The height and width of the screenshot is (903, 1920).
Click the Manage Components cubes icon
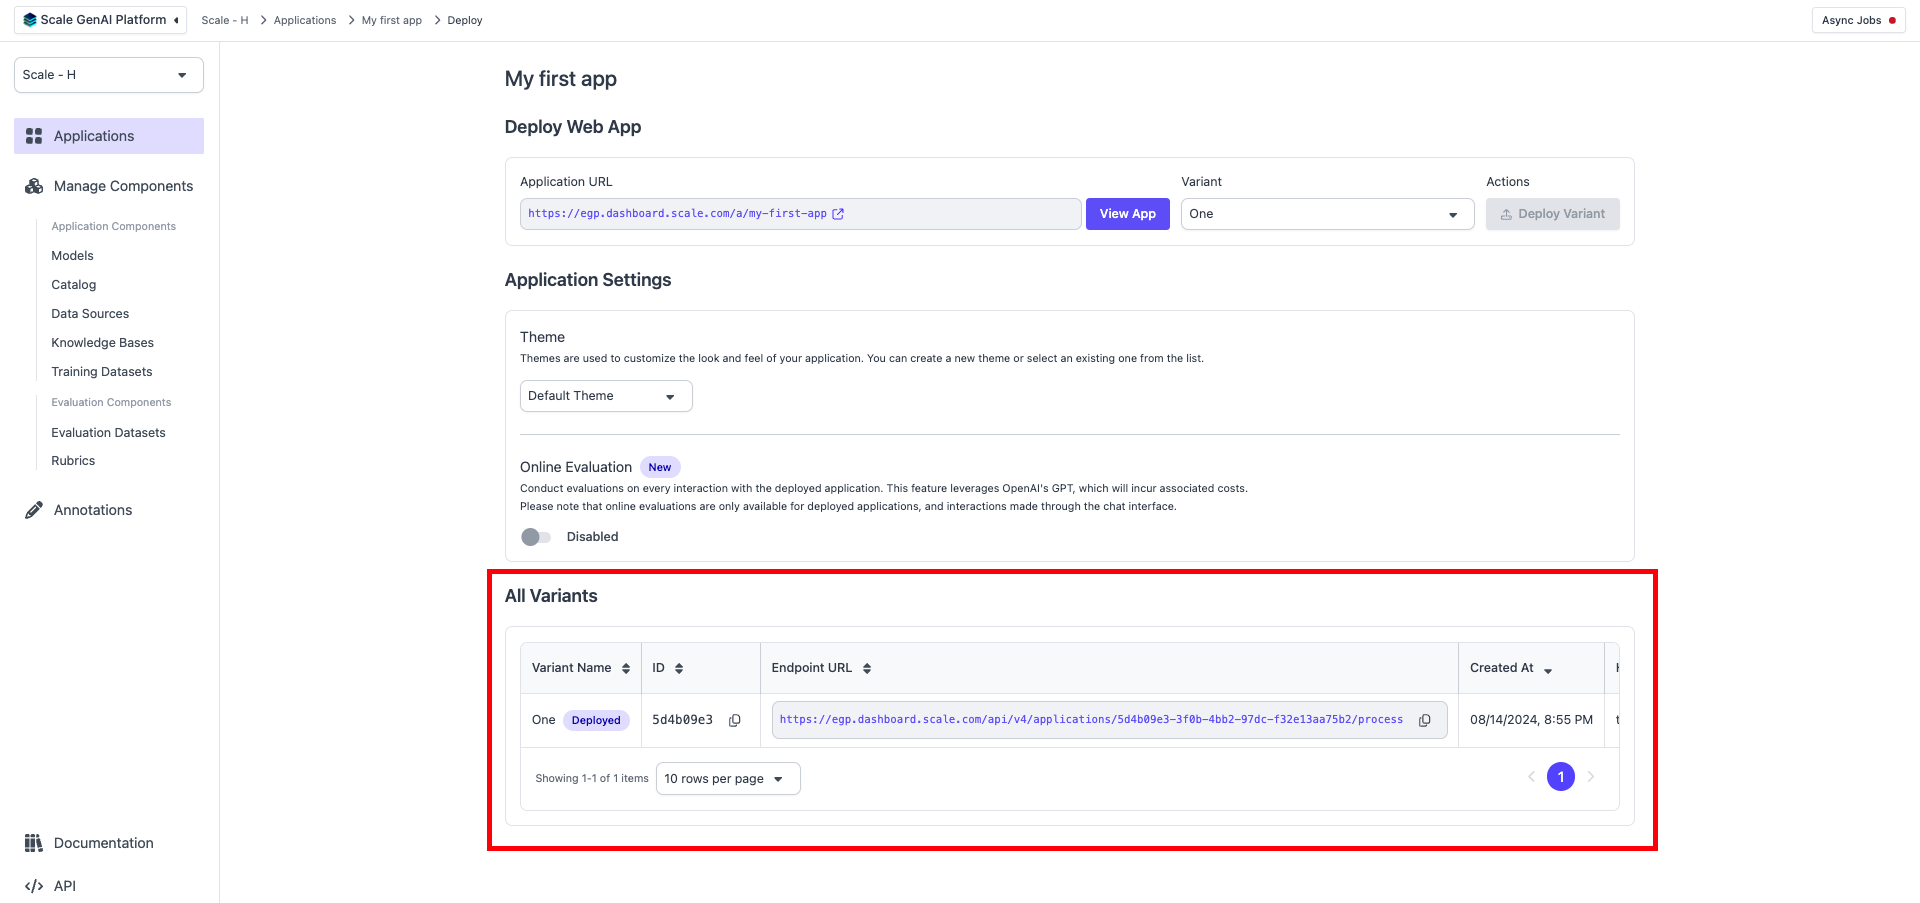tap(34, 186)
